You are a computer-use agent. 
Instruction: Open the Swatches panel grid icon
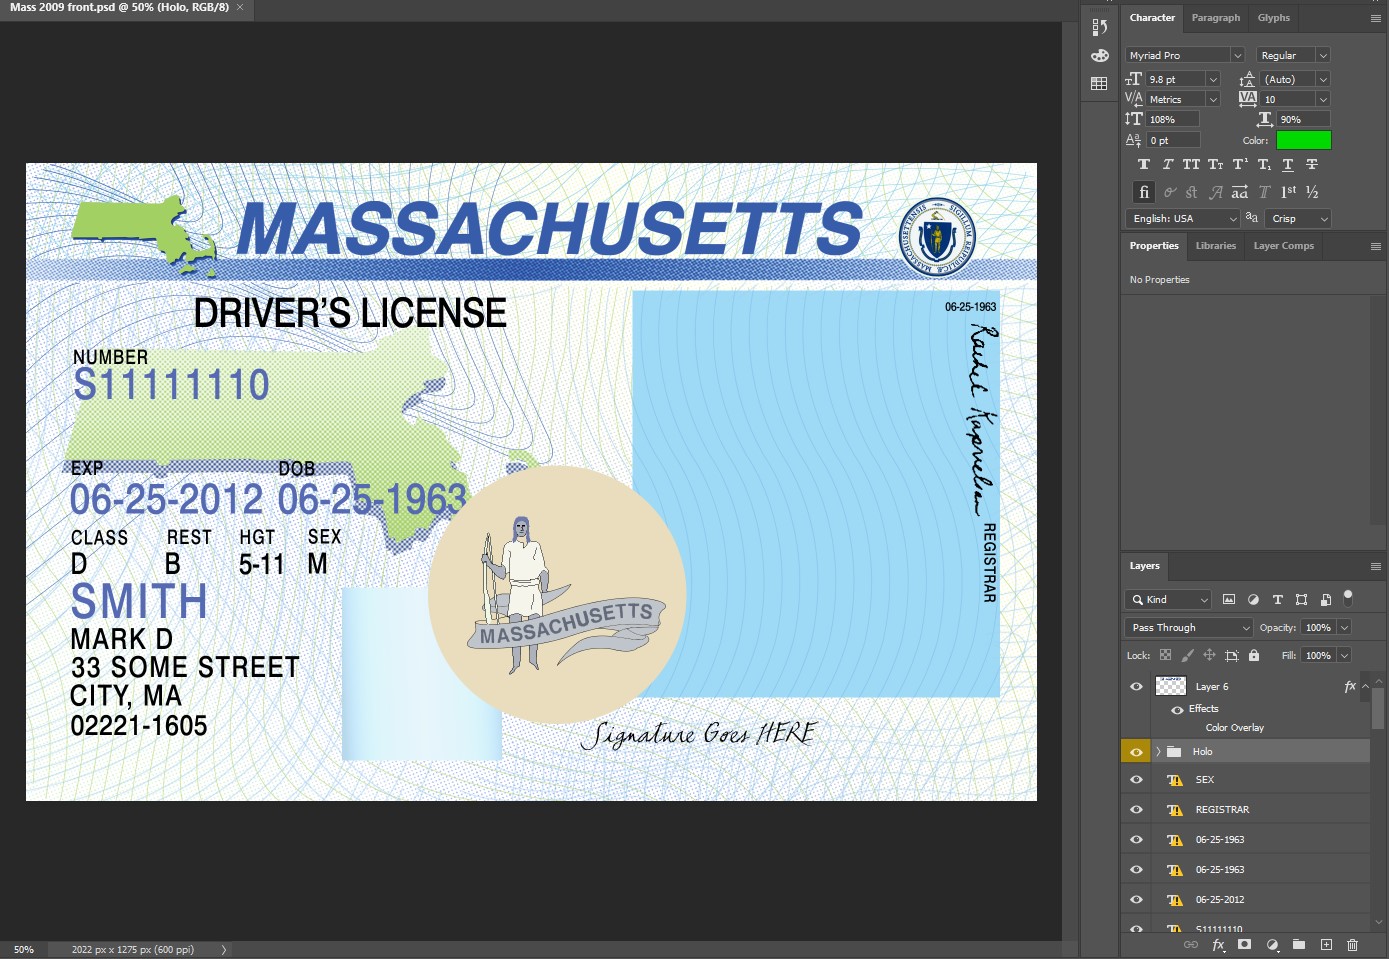pos(1100,84)
